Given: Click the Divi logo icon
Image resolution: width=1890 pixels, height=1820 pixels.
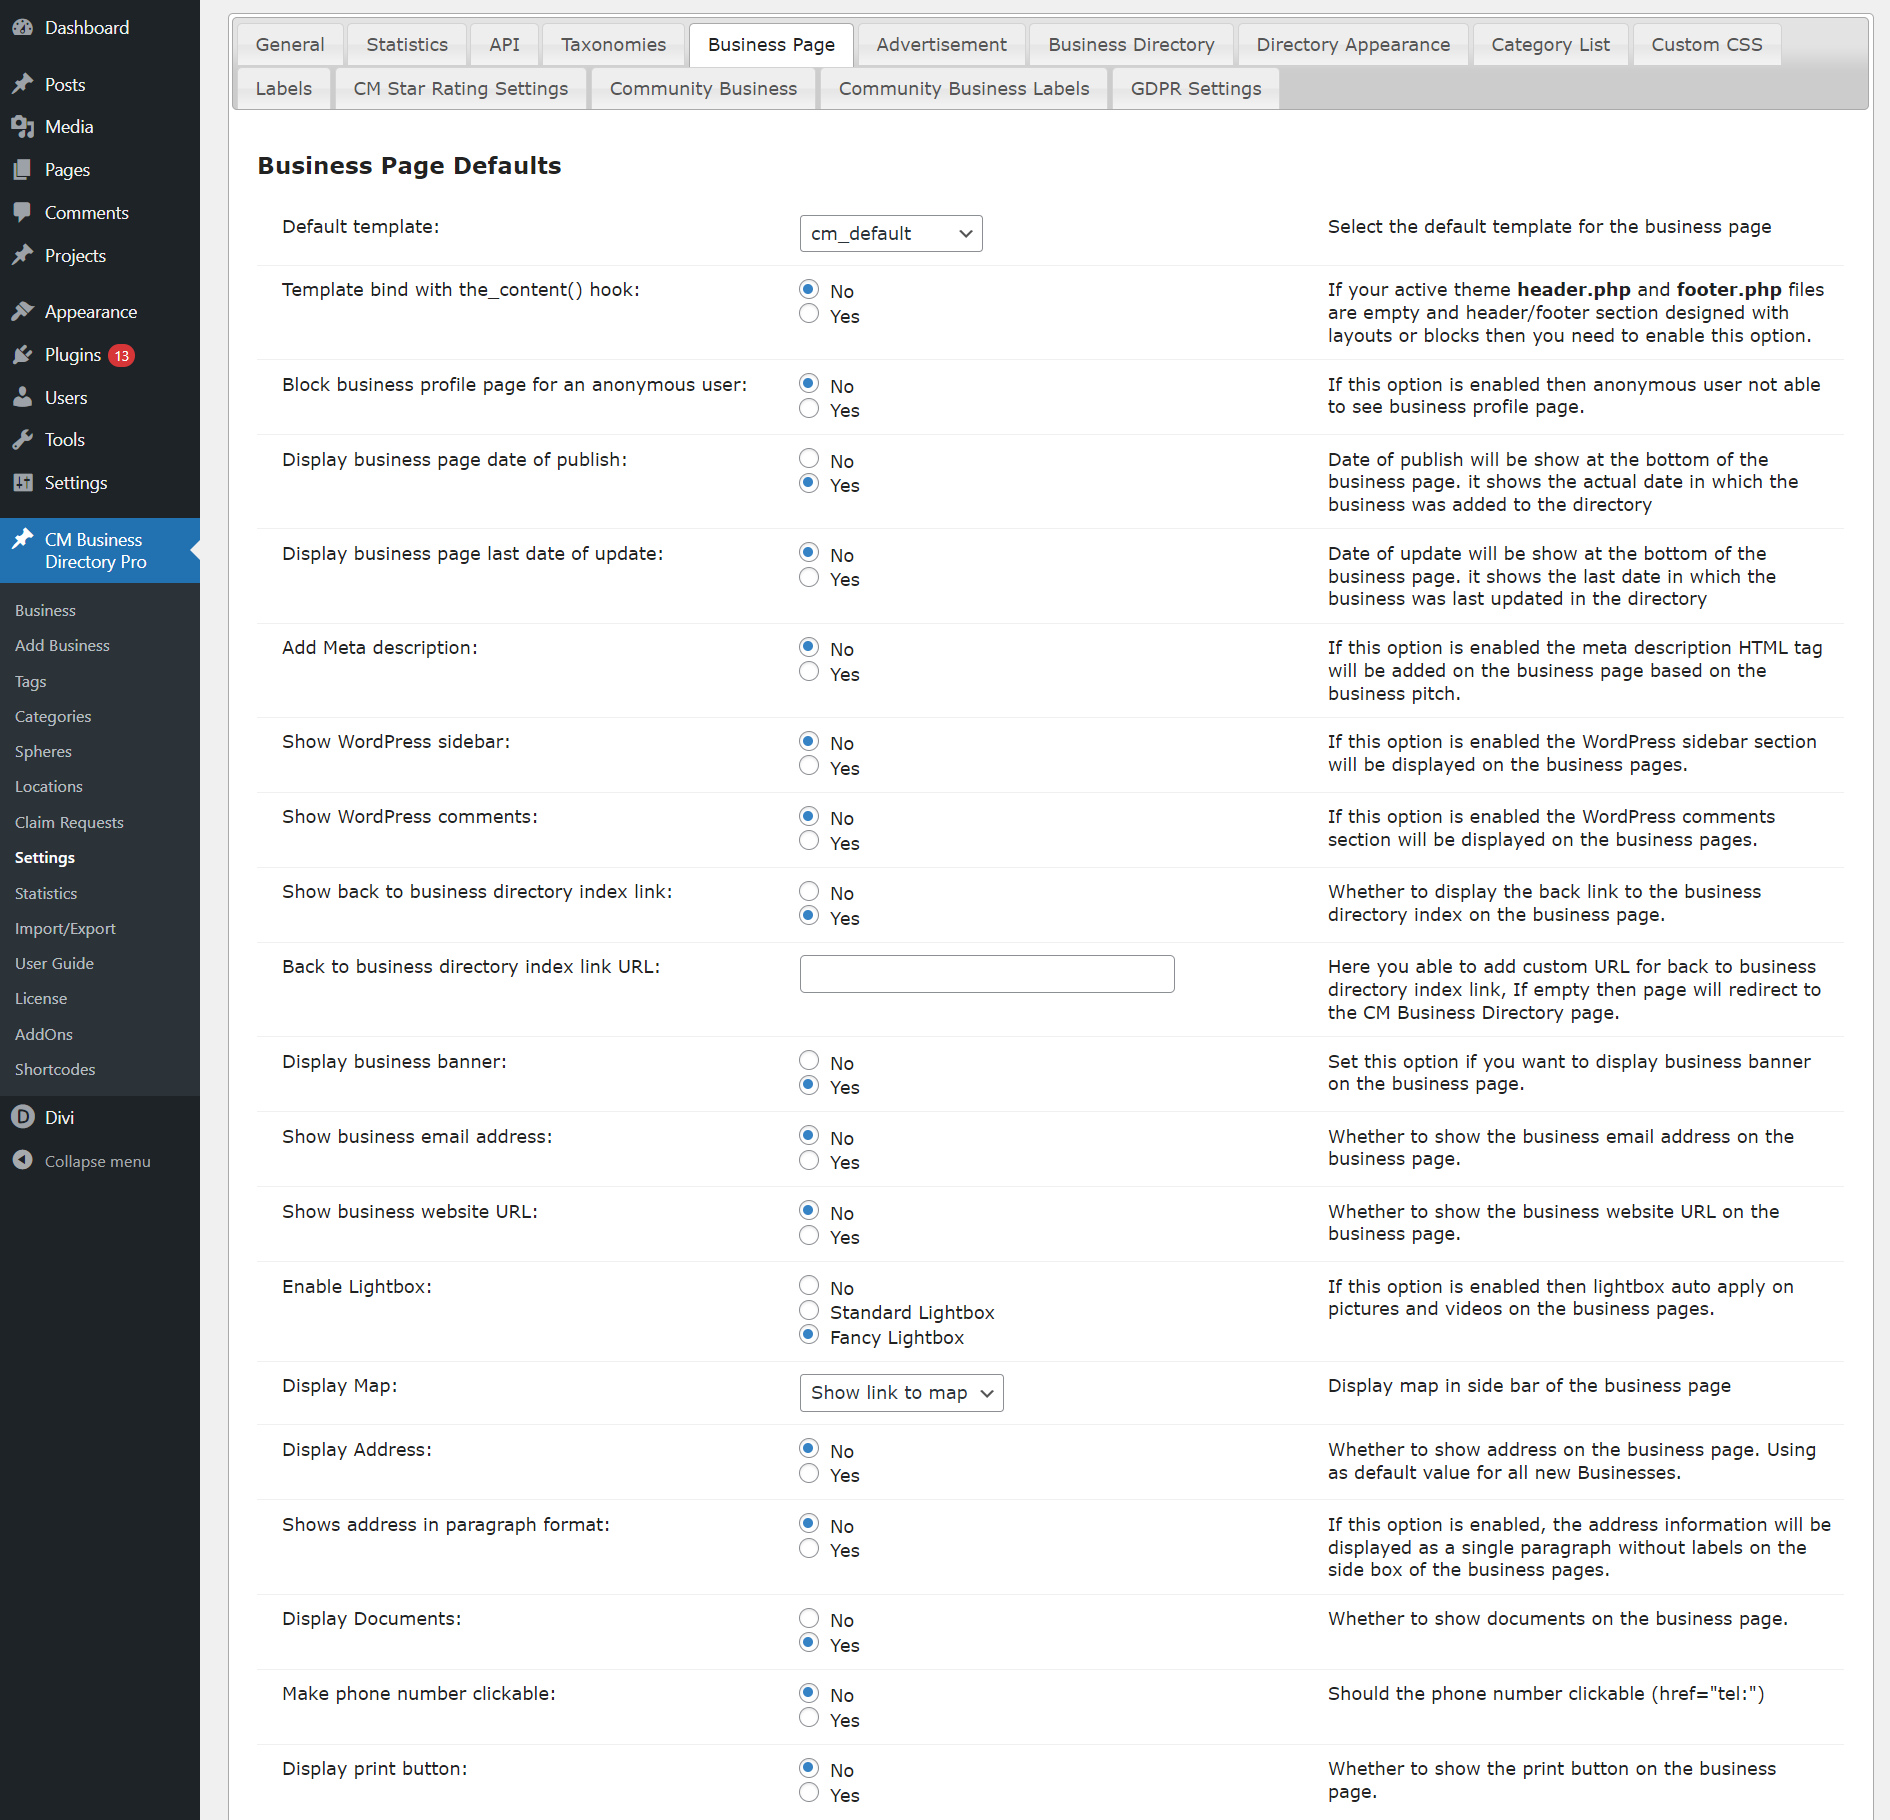Looking at the screenshot, I should 23,1117.
